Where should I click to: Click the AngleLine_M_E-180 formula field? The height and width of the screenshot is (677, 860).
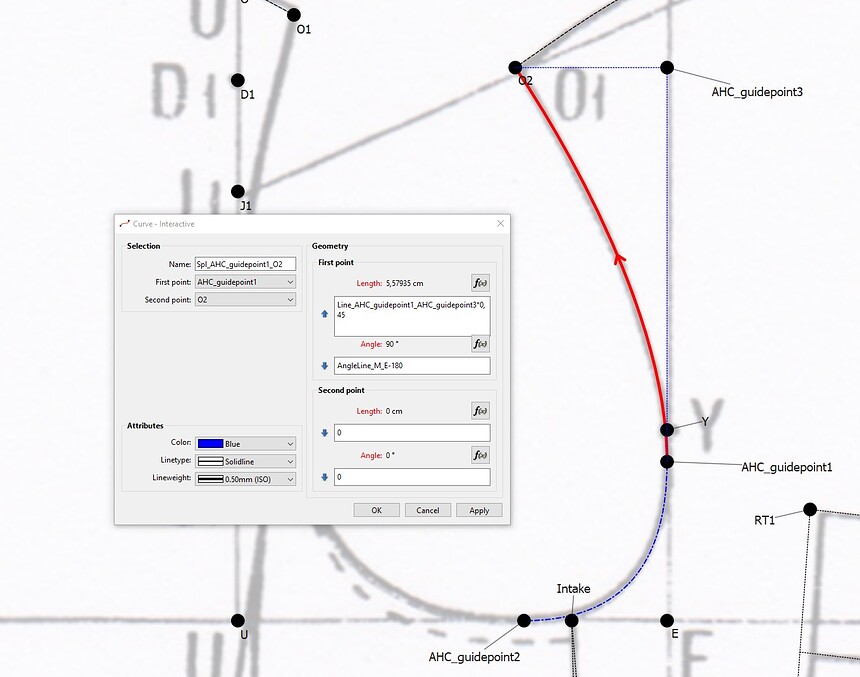[411, 366]
